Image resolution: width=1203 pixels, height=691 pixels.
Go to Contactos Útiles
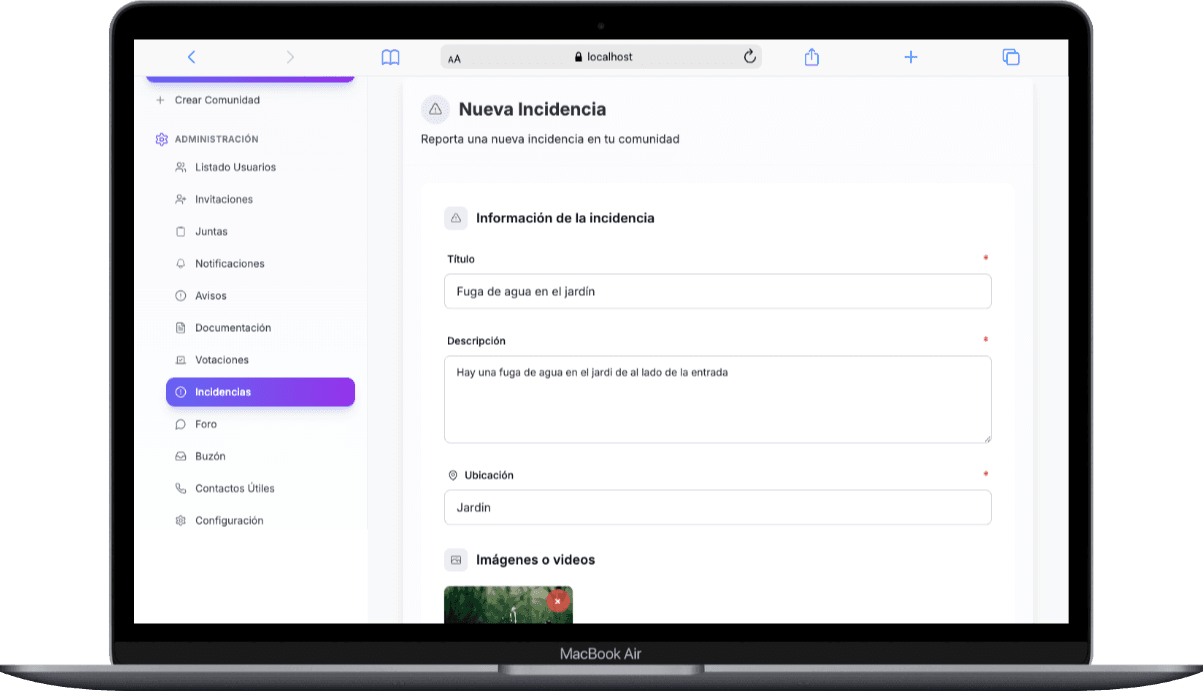pos(234,488)
